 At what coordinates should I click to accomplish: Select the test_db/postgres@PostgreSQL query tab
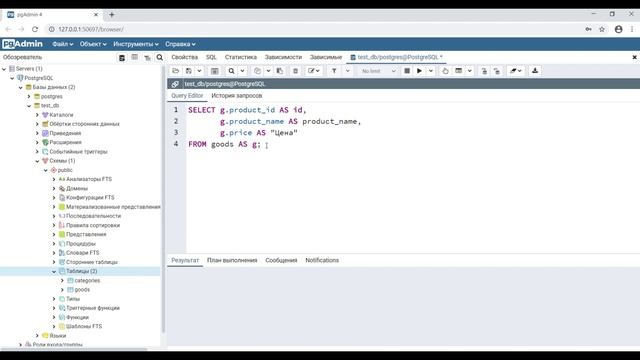(396, 57)
